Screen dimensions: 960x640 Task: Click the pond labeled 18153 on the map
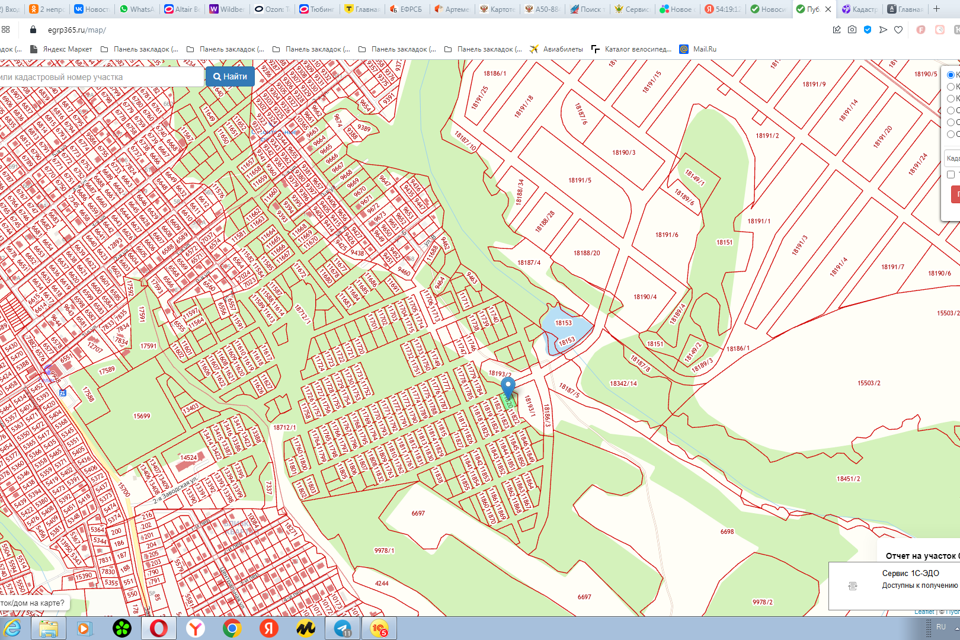tap(563, 323)
